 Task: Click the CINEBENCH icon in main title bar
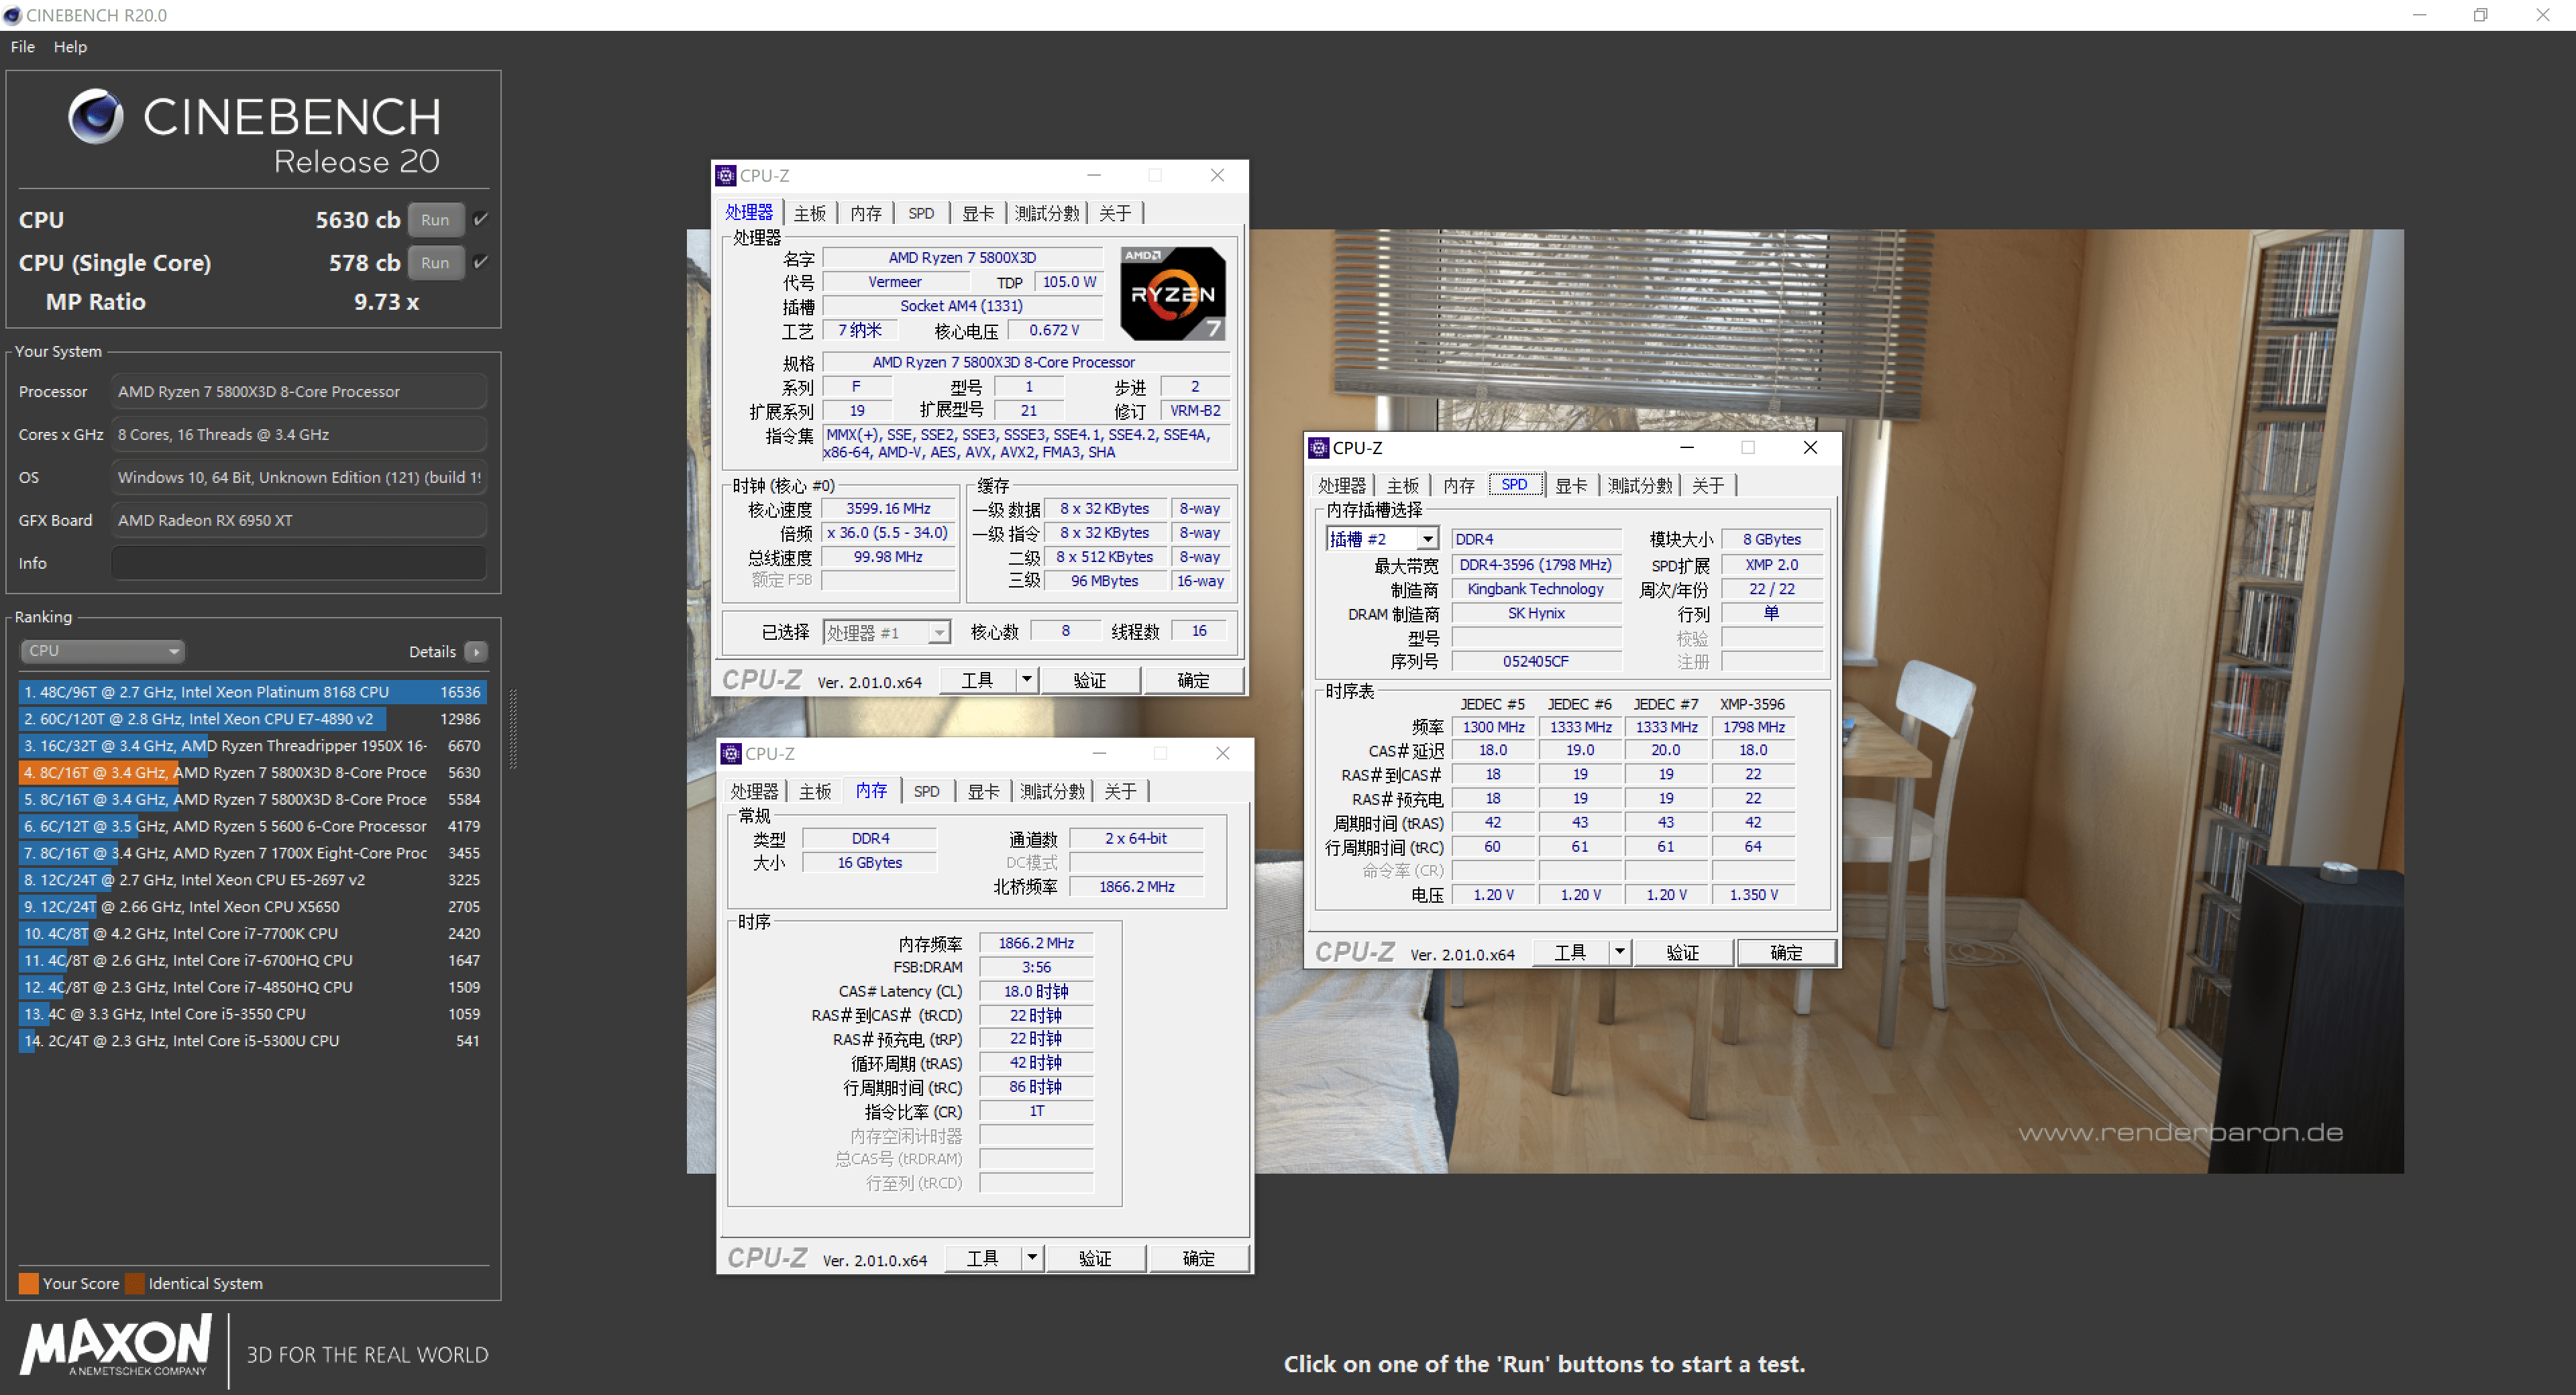[x=12, y=15]
